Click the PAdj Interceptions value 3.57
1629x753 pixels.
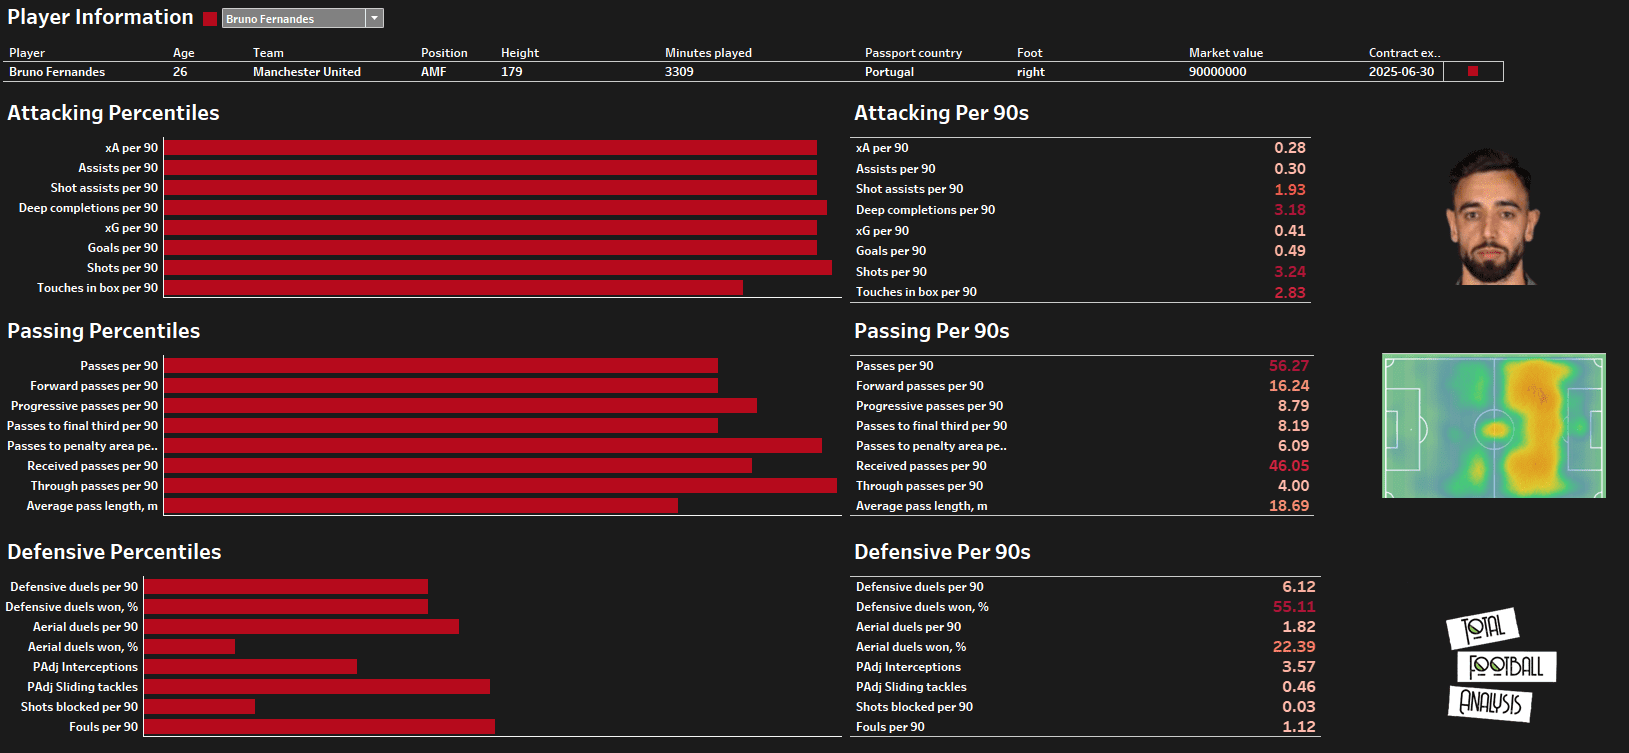pyautogui.click(x=1299, y=667)
